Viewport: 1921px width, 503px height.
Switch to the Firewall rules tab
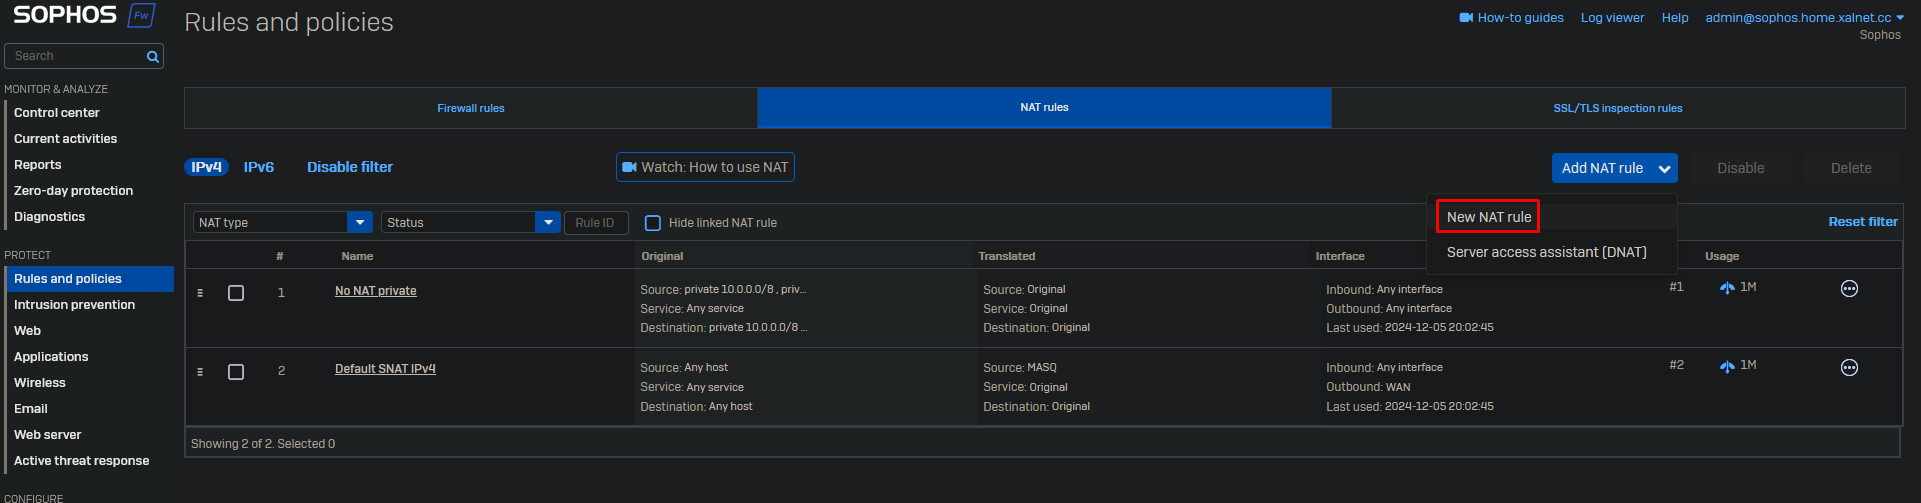[x=471, y=108]
